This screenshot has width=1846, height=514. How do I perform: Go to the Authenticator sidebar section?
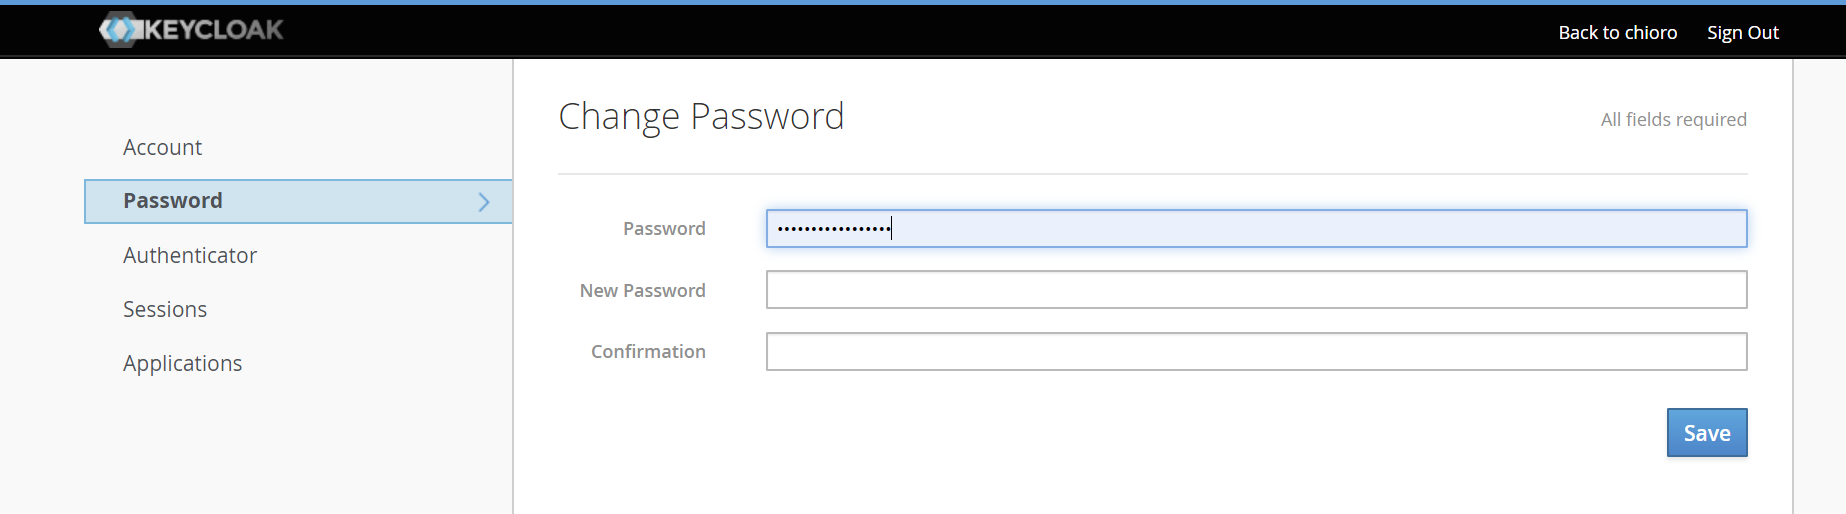tap(190, 256)
